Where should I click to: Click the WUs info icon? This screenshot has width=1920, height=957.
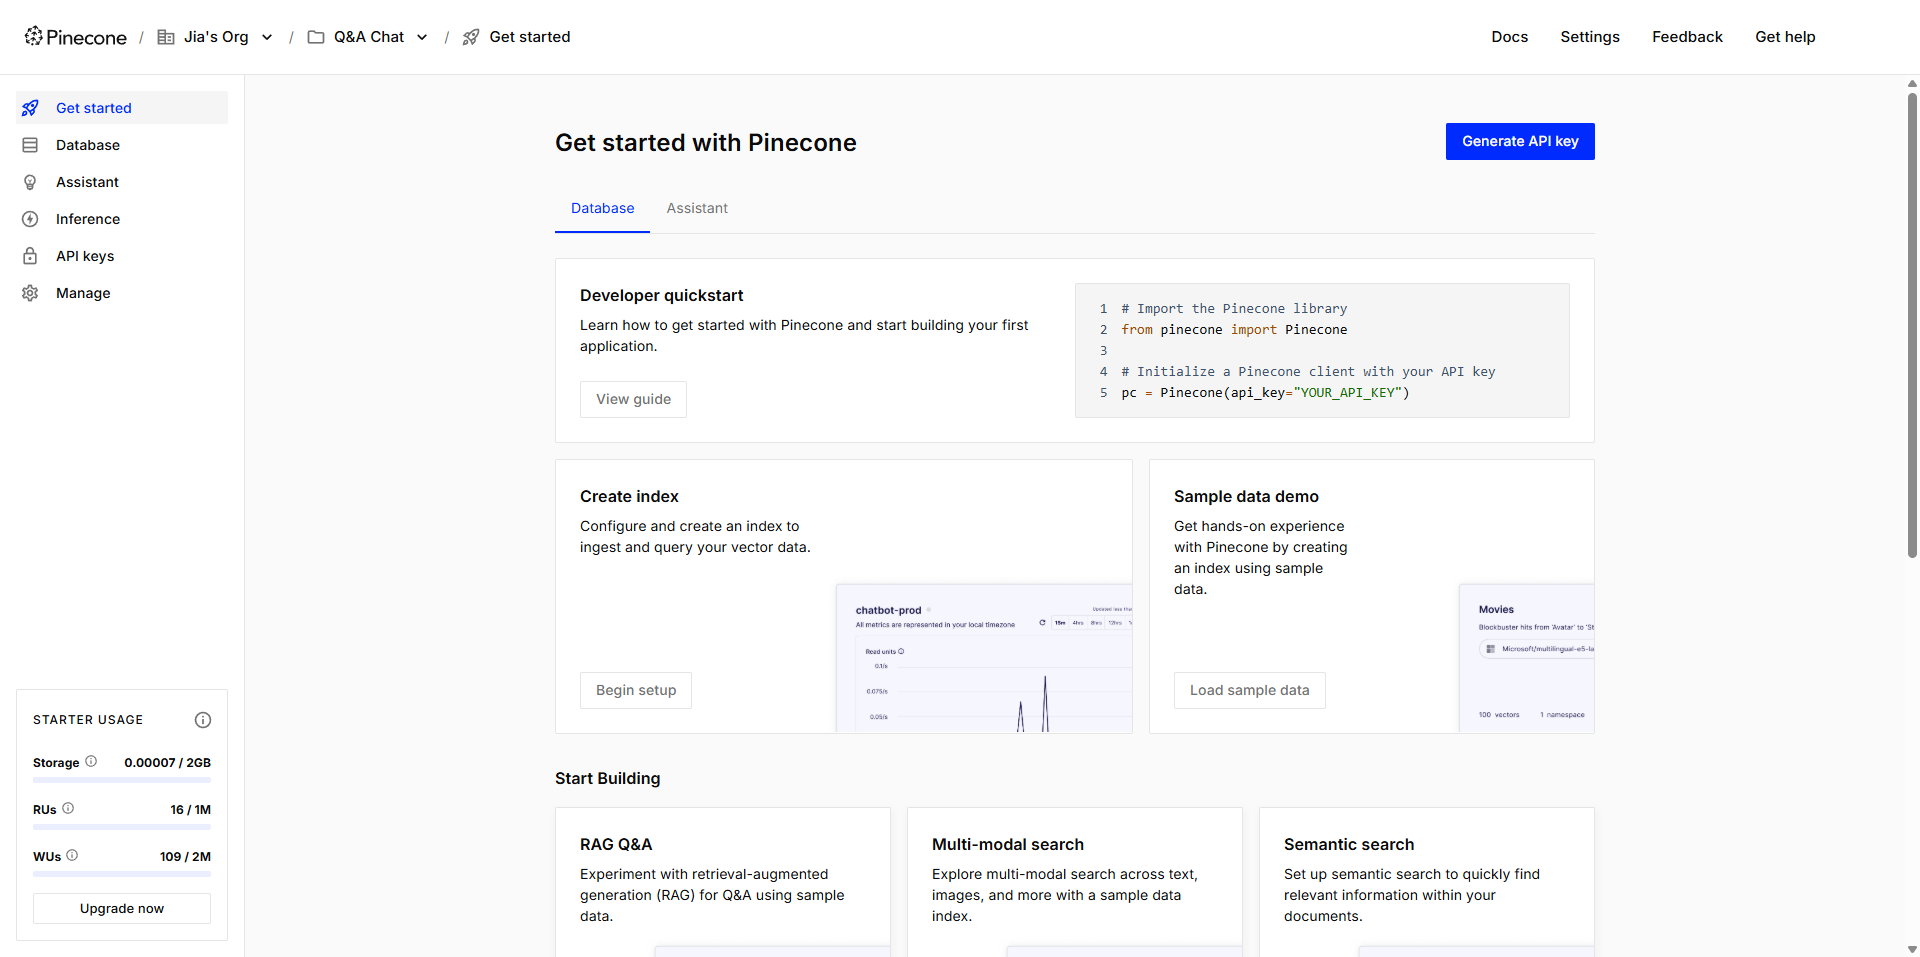pos(72,855)
